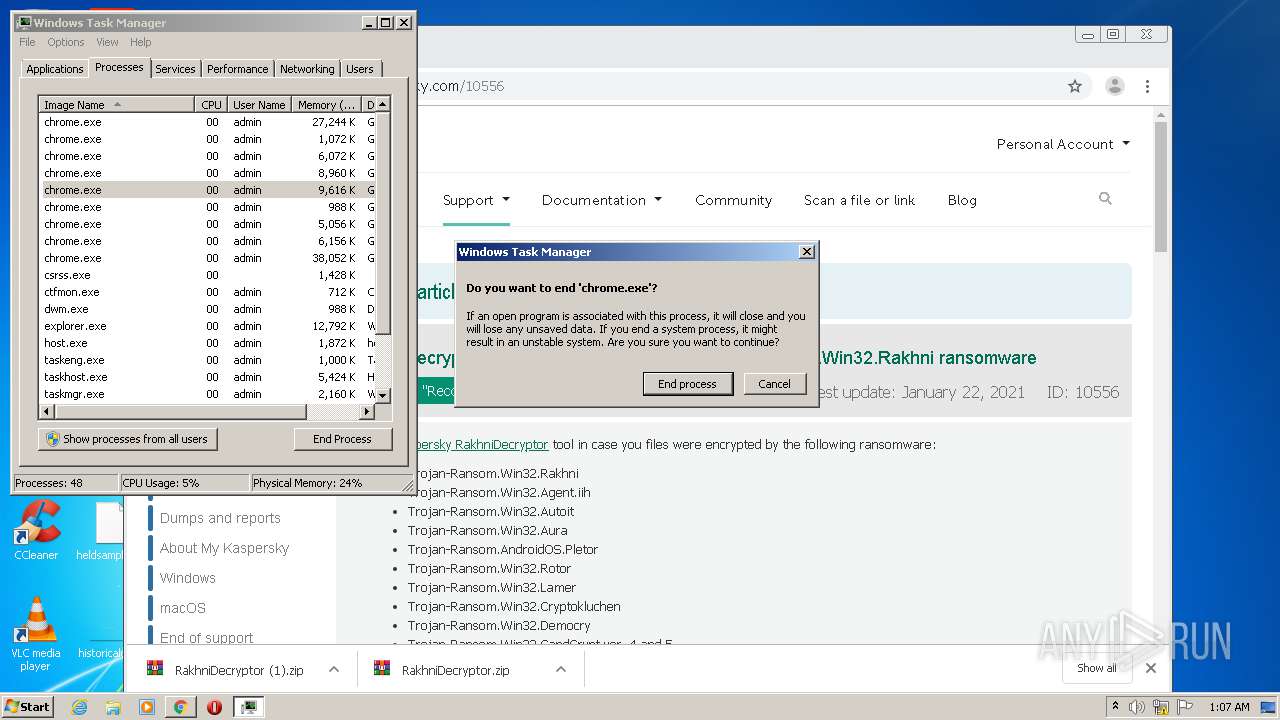Screen dimensions: 1280x720
Task: Open Chrome three-dot menu
Action: (x=1147, y=86)
